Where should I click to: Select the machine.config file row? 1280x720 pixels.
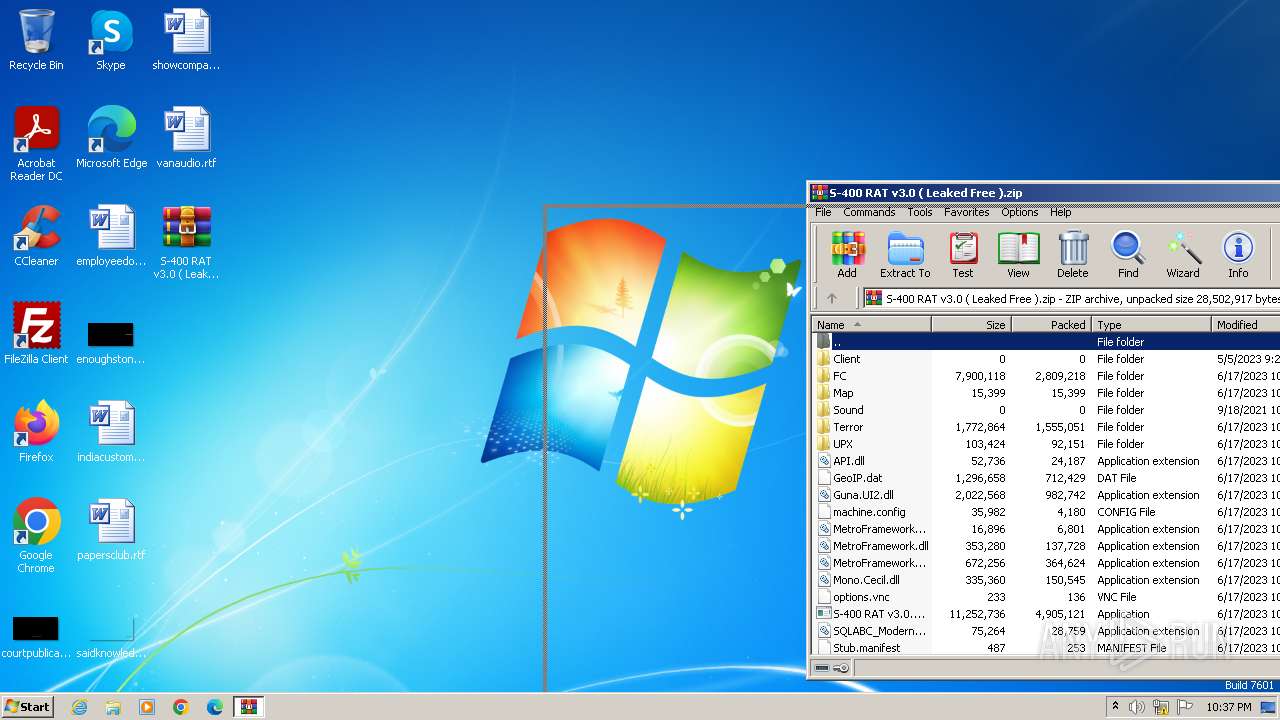click(1046, 512)
